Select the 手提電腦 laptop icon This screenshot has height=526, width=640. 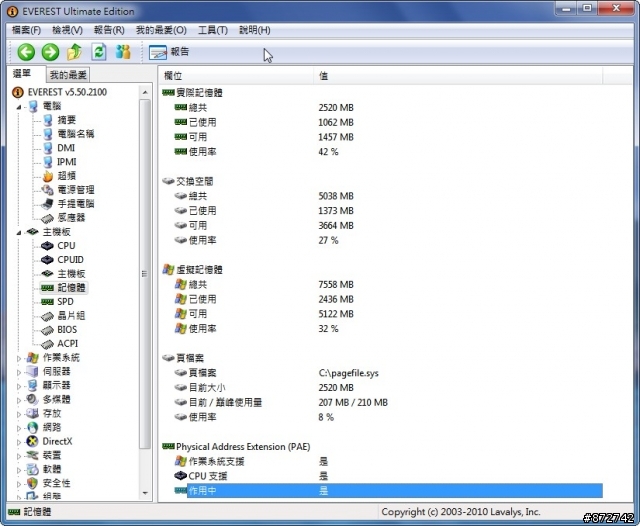point(48,204)
